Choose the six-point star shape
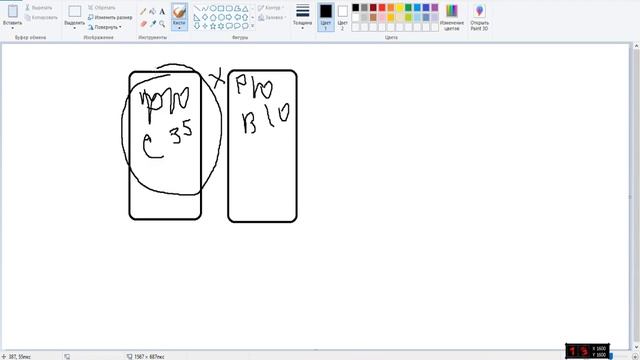The image size is (640, 360). point(221,26)
